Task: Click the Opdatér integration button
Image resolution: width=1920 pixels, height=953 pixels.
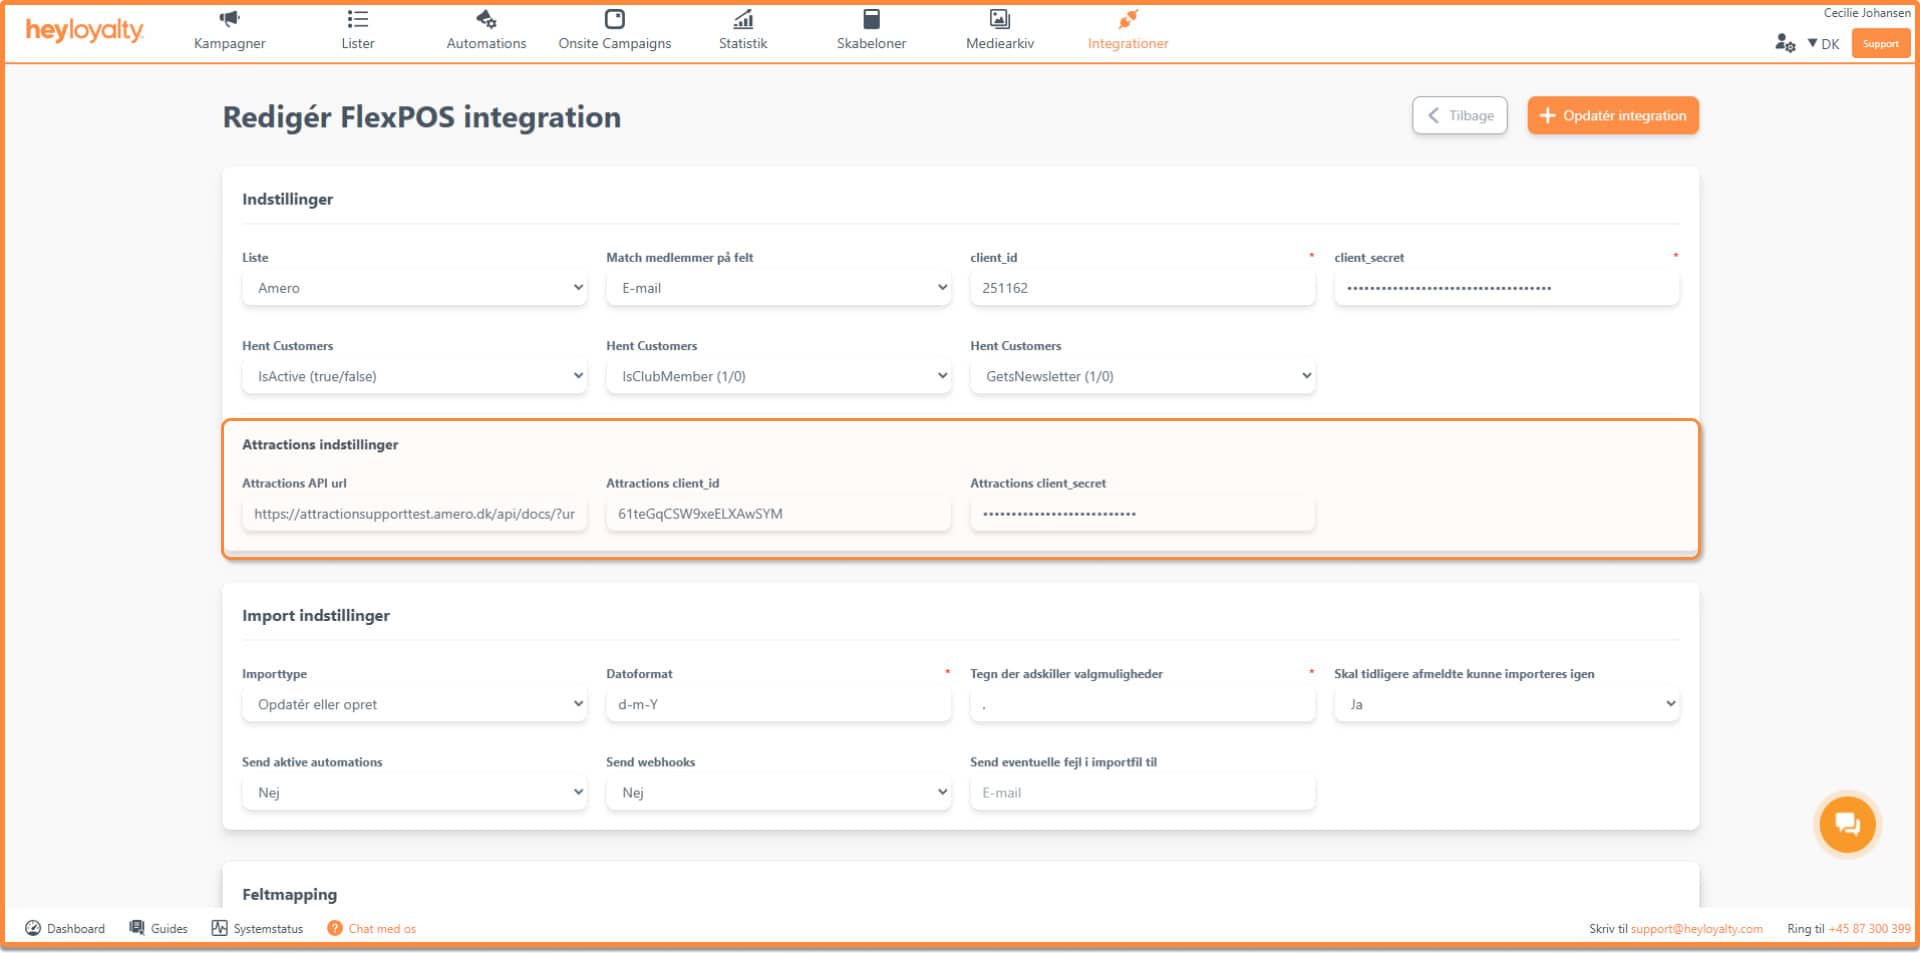Action: tap(1612, 116)
